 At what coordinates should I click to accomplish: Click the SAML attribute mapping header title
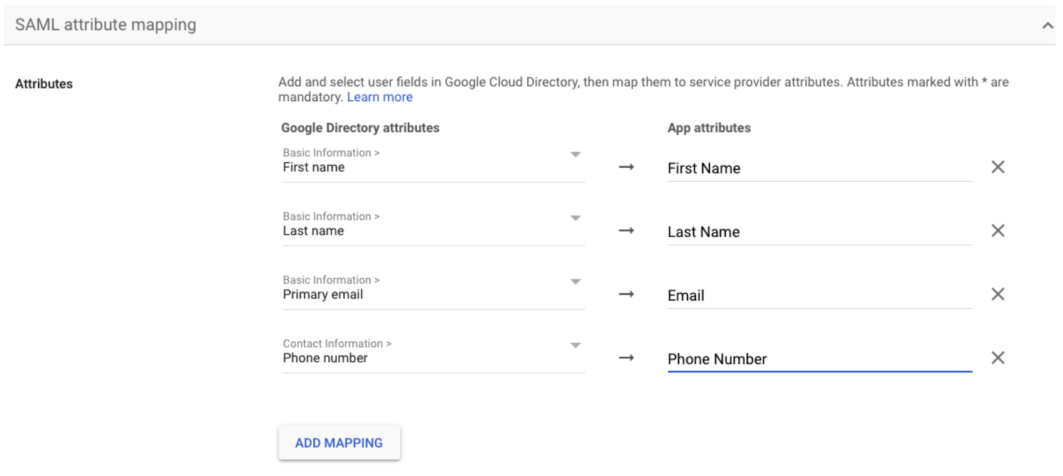tap(105, 25)
